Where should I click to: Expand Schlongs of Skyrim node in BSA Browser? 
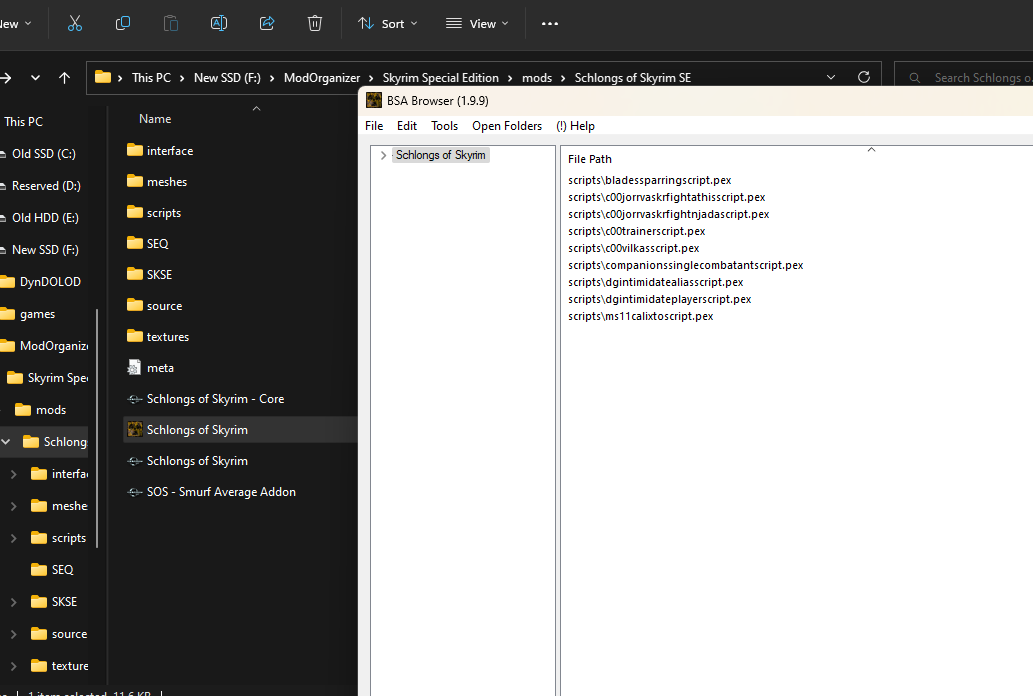pos(383,156)
